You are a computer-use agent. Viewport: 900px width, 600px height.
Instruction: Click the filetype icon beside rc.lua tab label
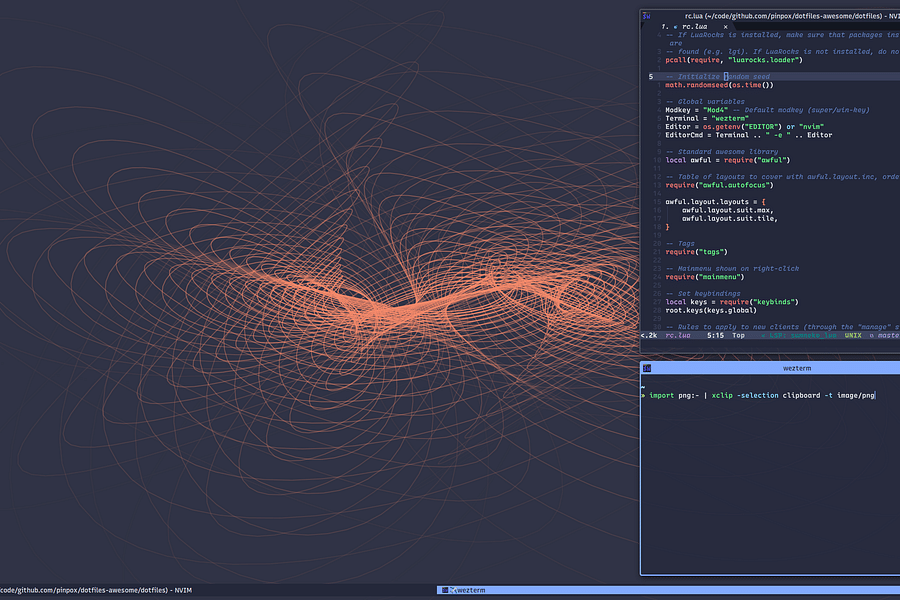(676, 25)
